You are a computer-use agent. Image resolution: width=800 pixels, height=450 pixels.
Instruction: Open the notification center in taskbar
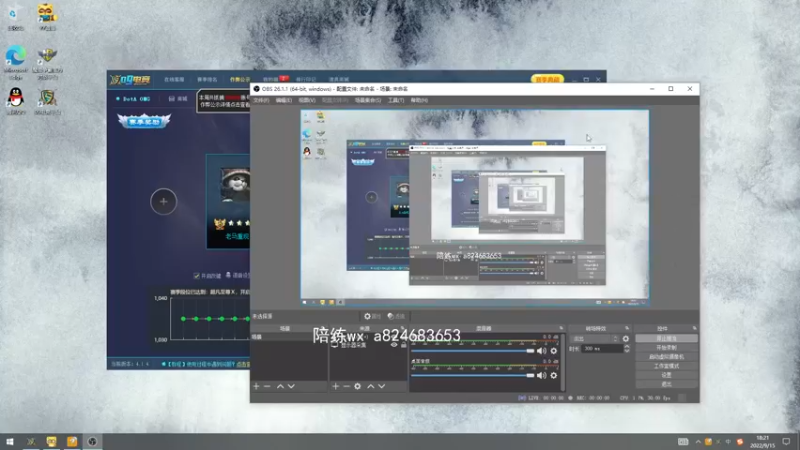(786, 441)
